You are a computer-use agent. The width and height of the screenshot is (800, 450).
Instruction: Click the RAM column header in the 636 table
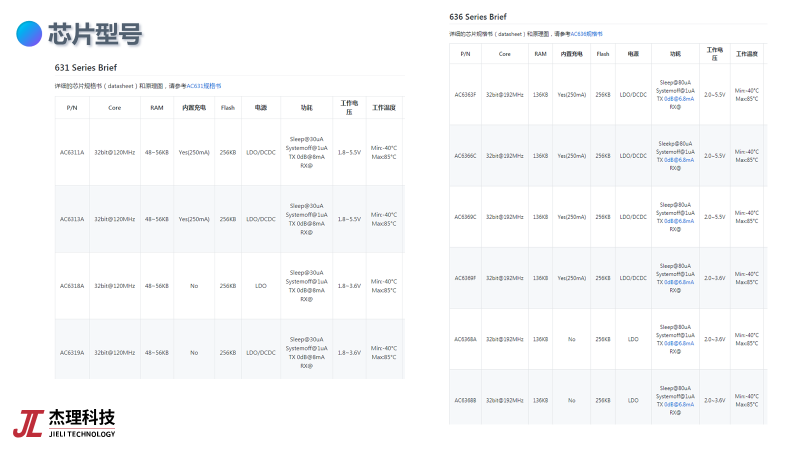(540, 53)
